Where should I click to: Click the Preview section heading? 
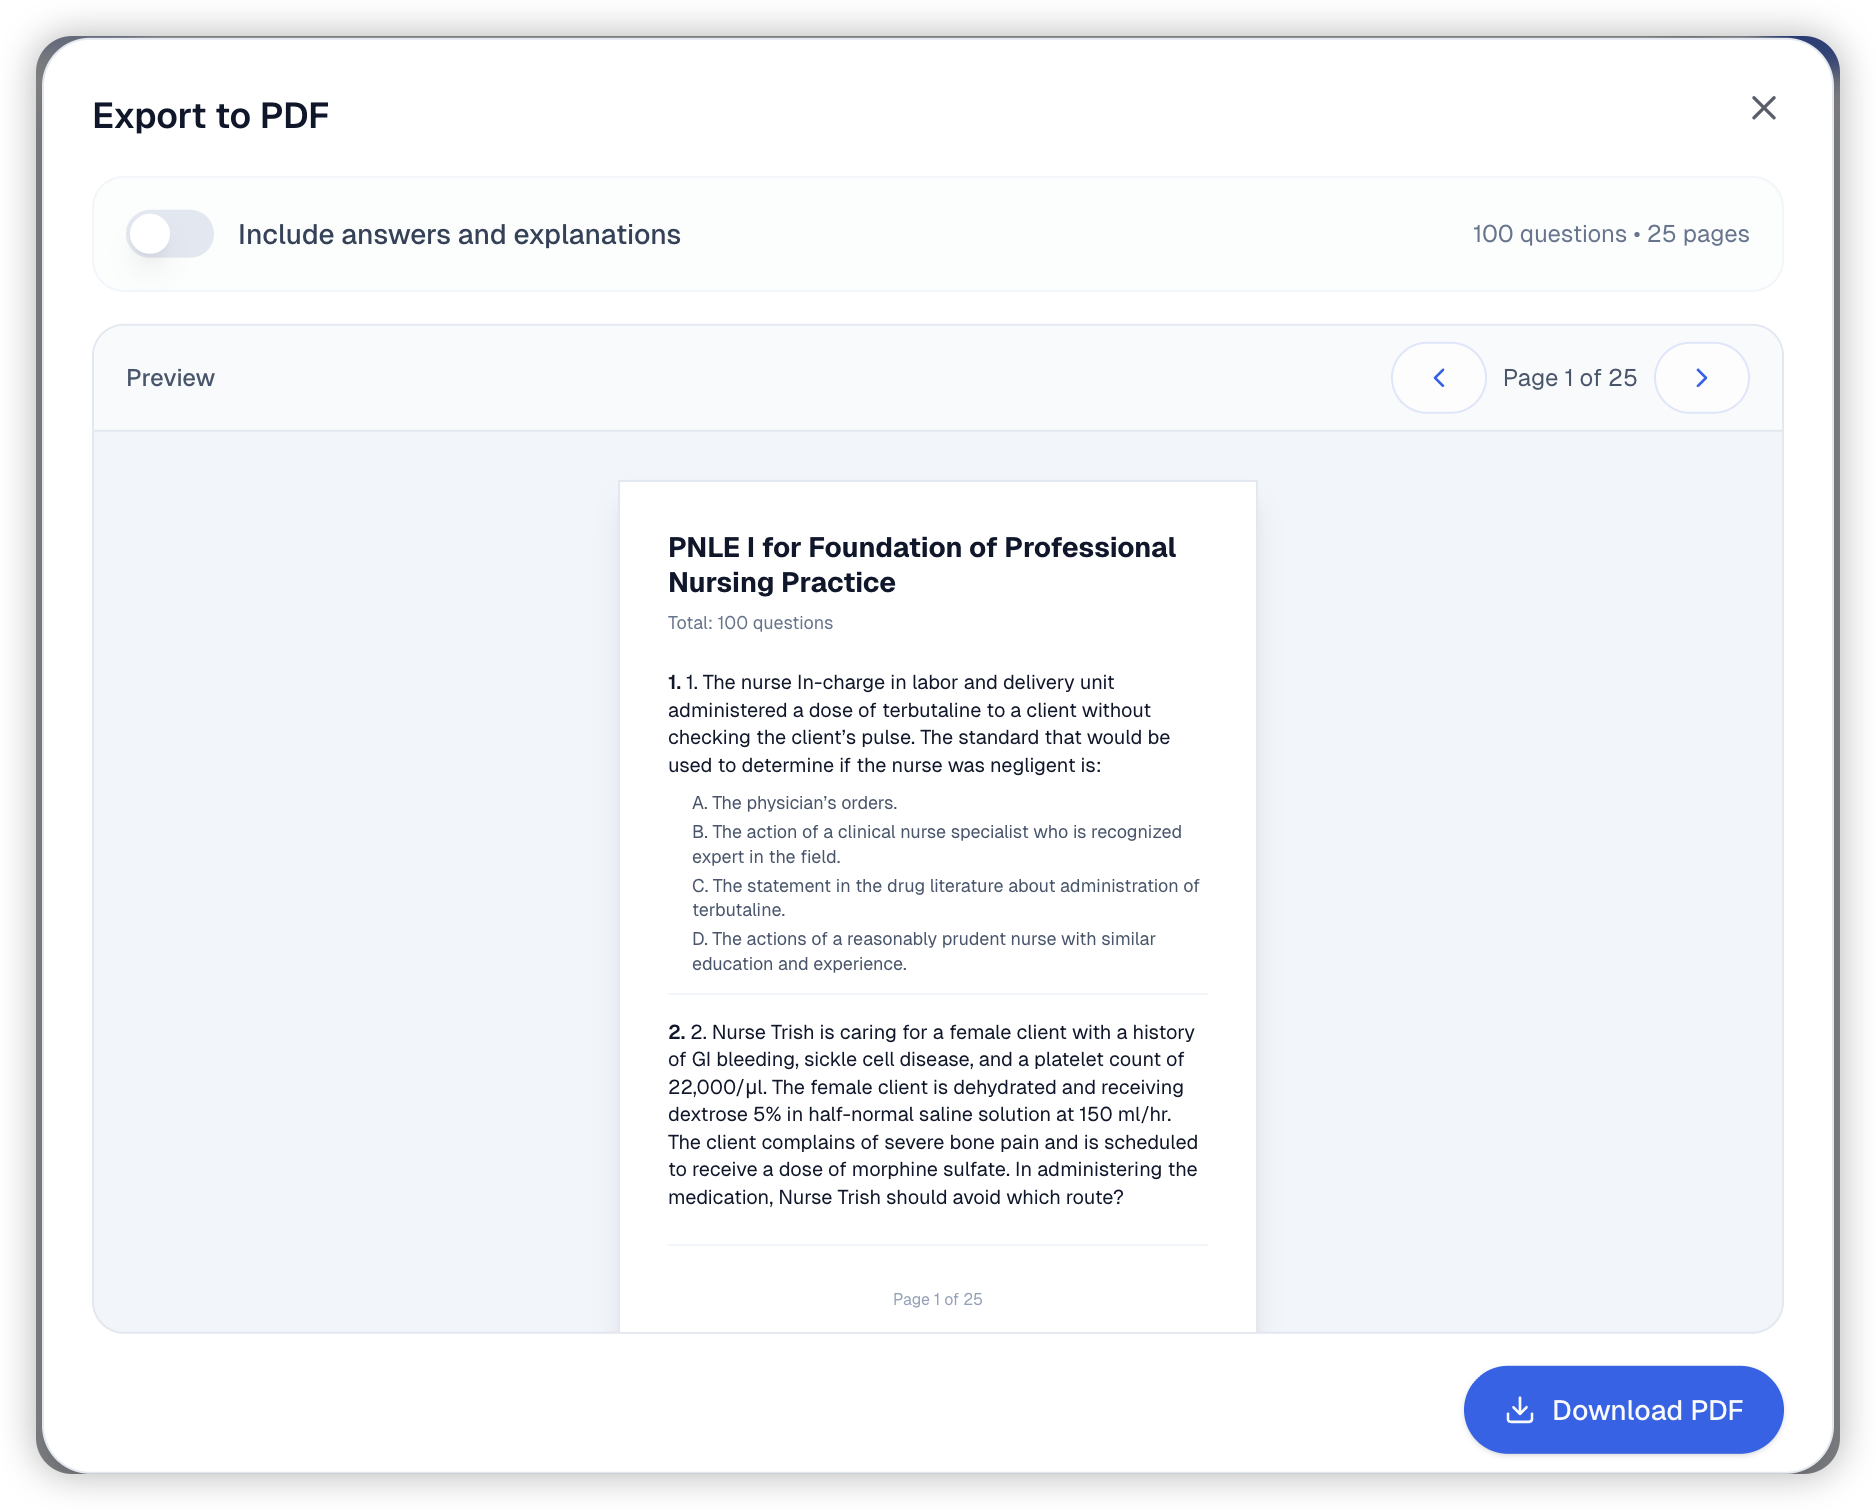click(x=170, y=378)
